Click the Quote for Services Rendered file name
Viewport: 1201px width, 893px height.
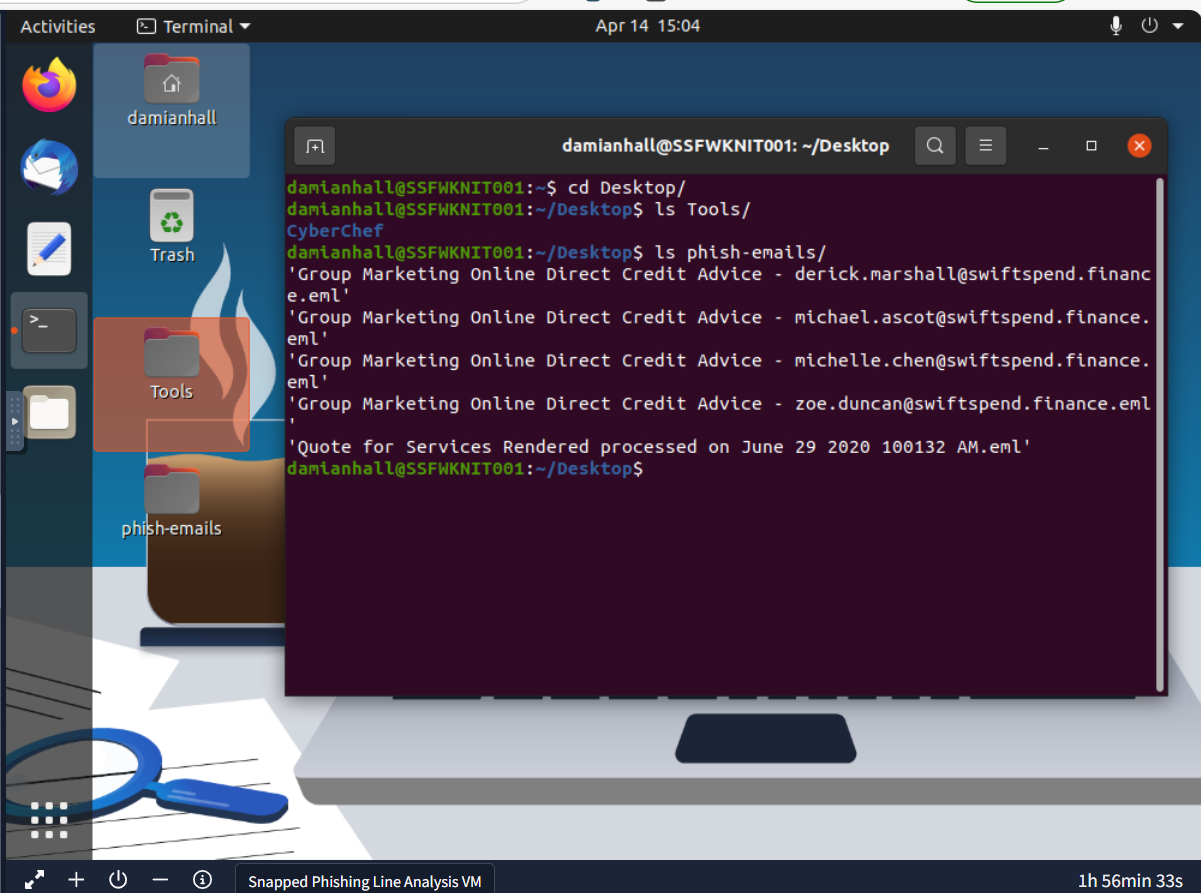coord(658,447)
